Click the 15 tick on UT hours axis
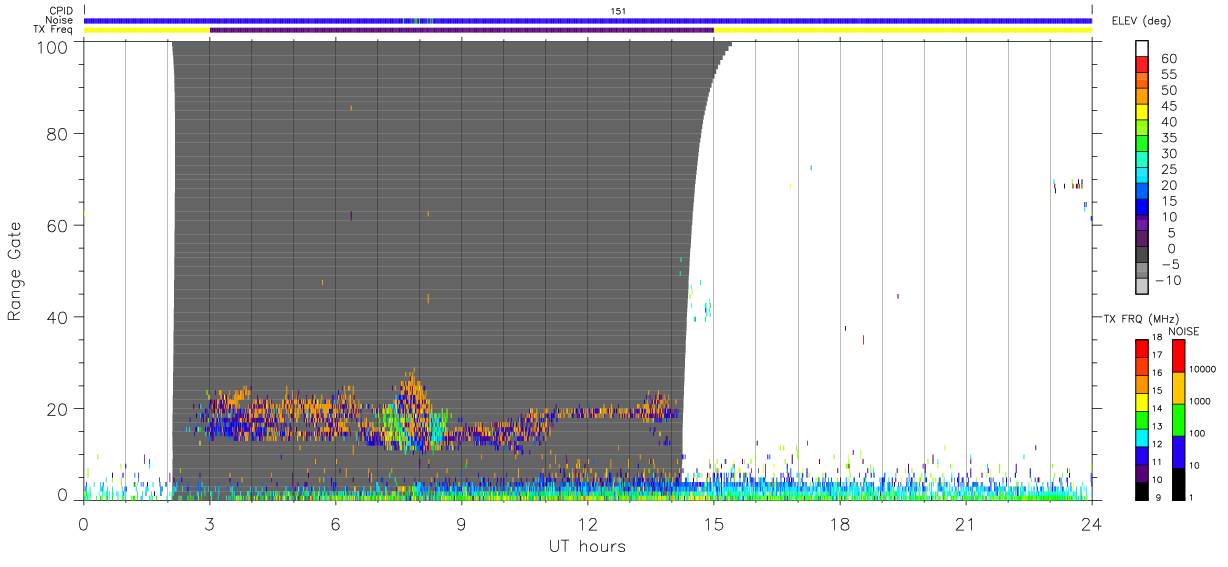Viewport: 1228px width, 567px height. [714, 523]
